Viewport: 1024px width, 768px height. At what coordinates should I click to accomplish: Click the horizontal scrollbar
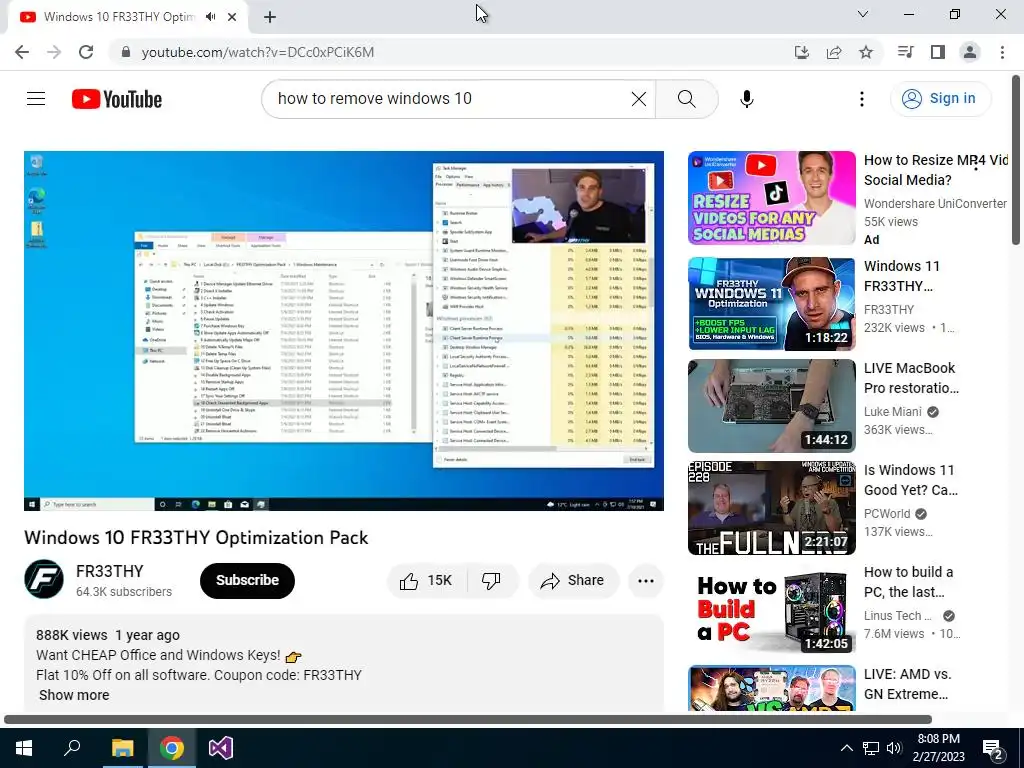pos(468,720)
